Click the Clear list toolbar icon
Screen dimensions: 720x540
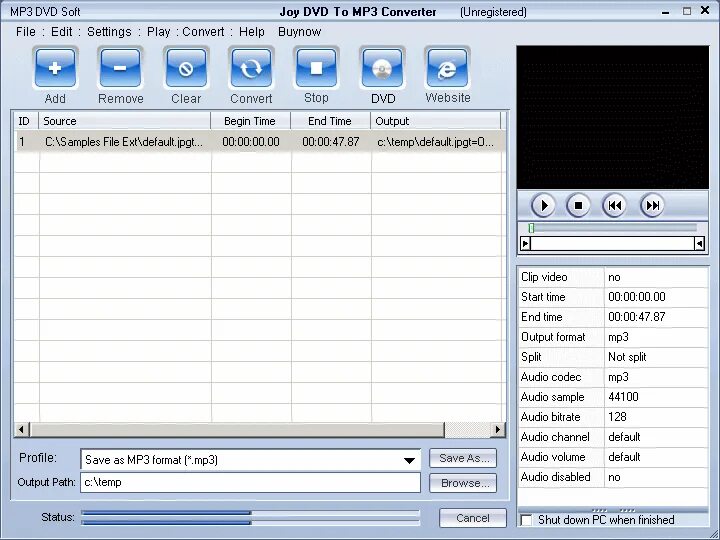click(186, 68)
